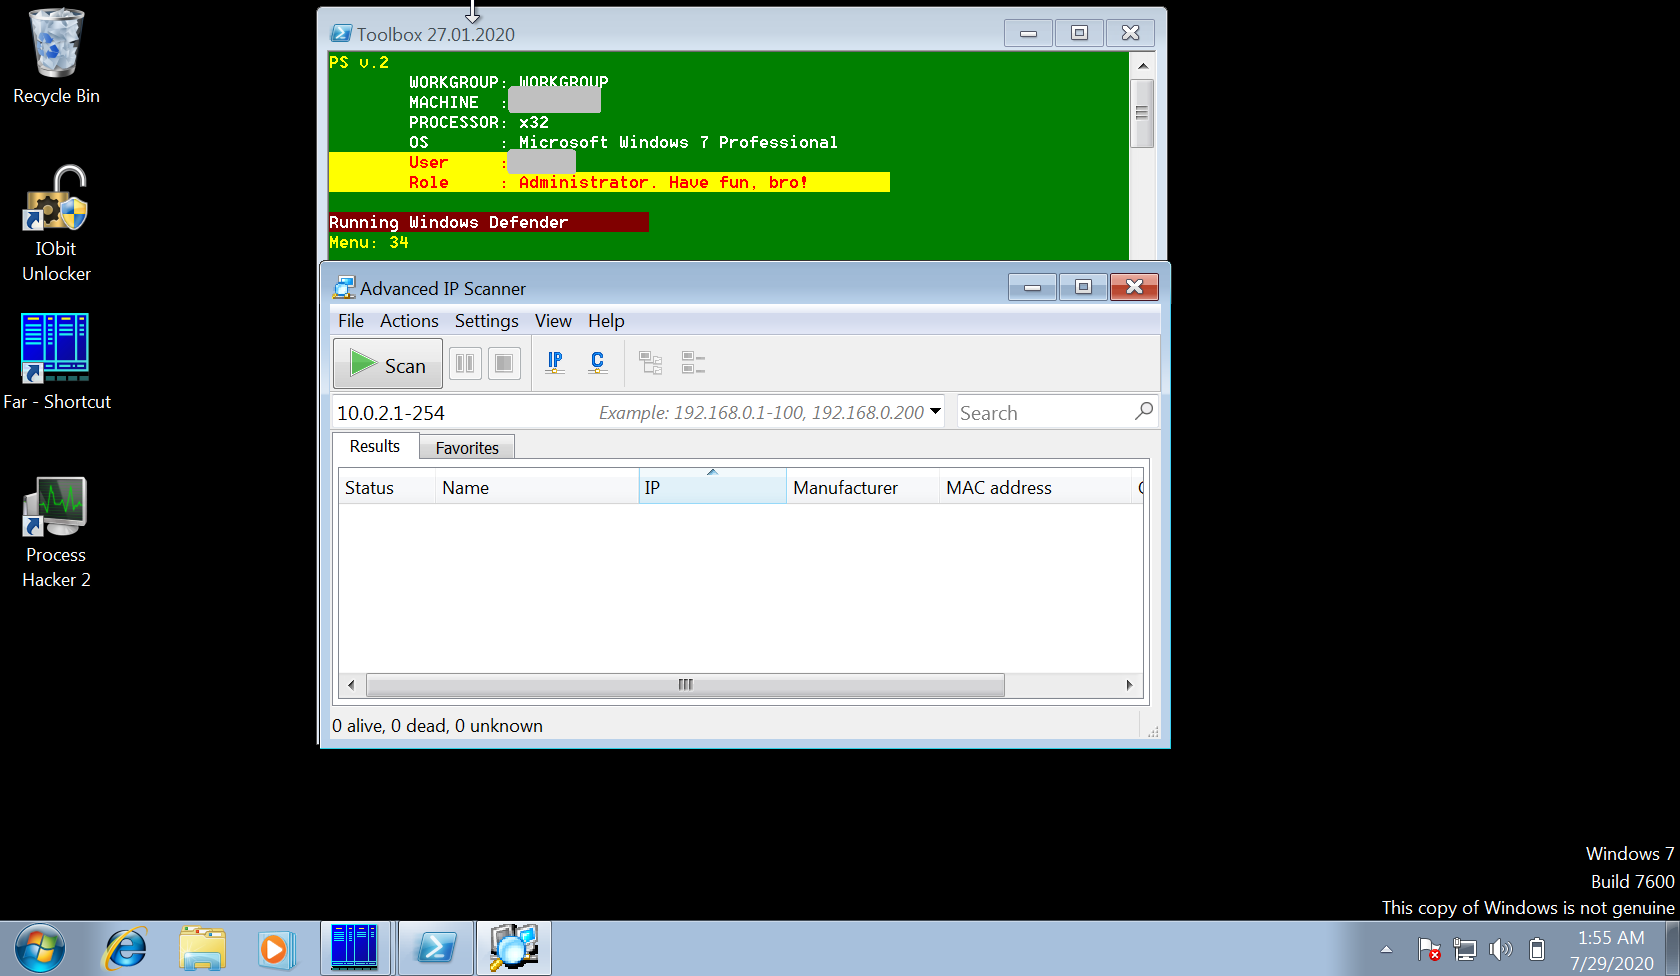Click the results horizontal scrollbar left arrow
The height and width of the screenshot is (976, 1680).
(351, 685)
